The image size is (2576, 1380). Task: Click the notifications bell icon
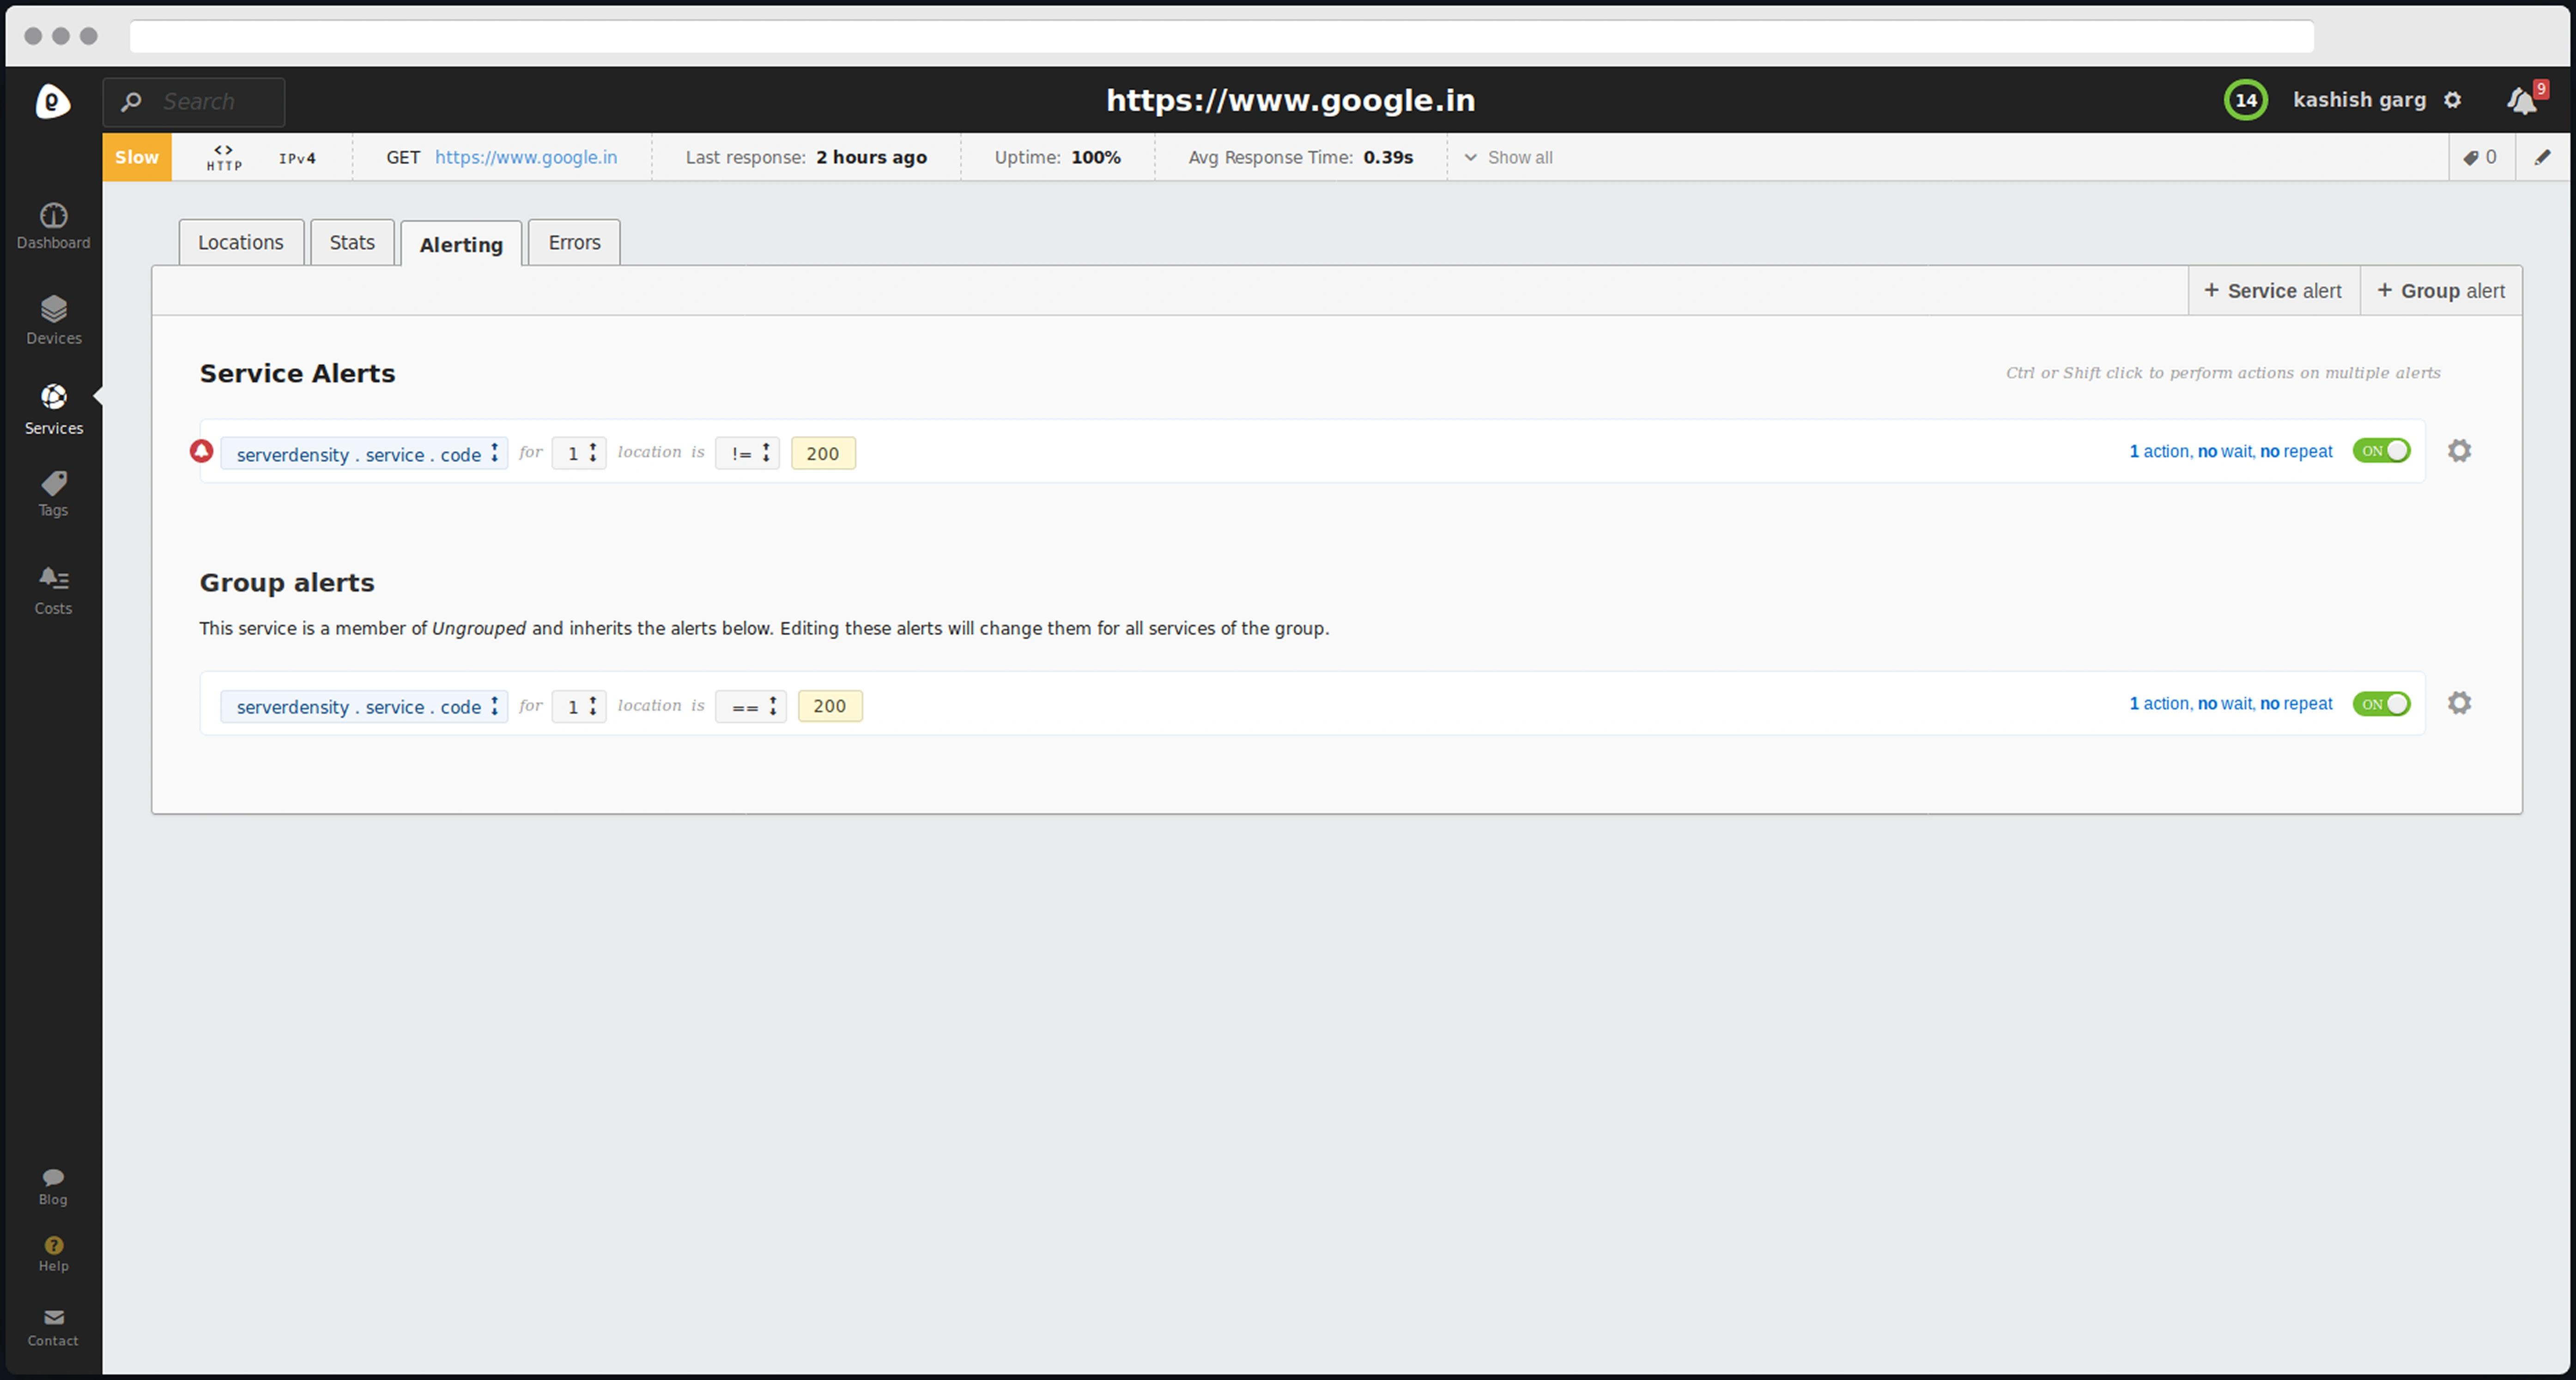[2521, 101]
